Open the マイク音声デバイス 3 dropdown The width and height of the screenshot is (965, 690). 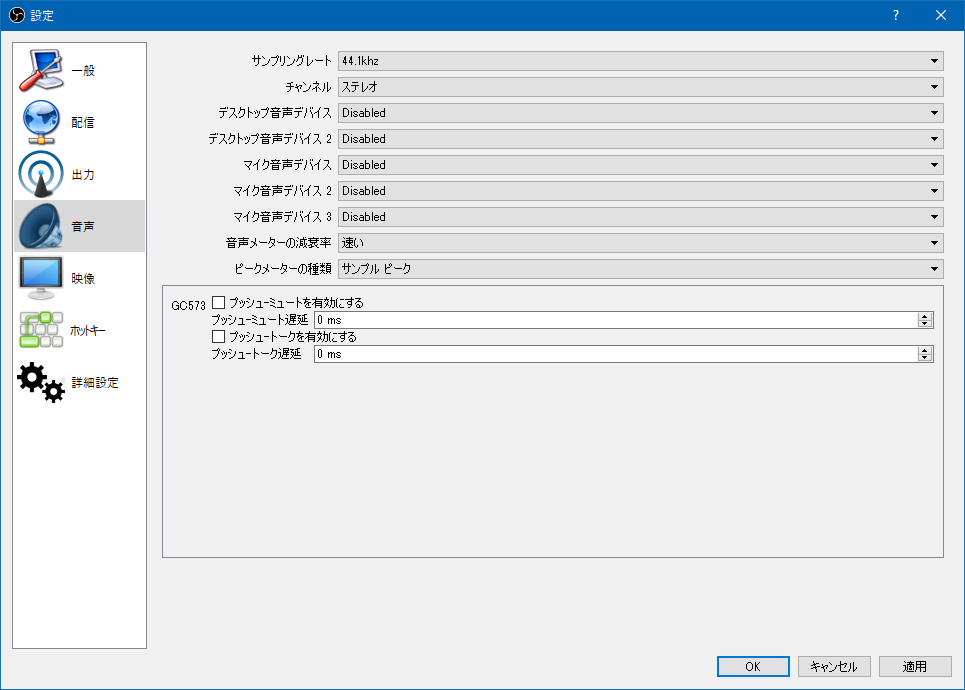point(641,217)
